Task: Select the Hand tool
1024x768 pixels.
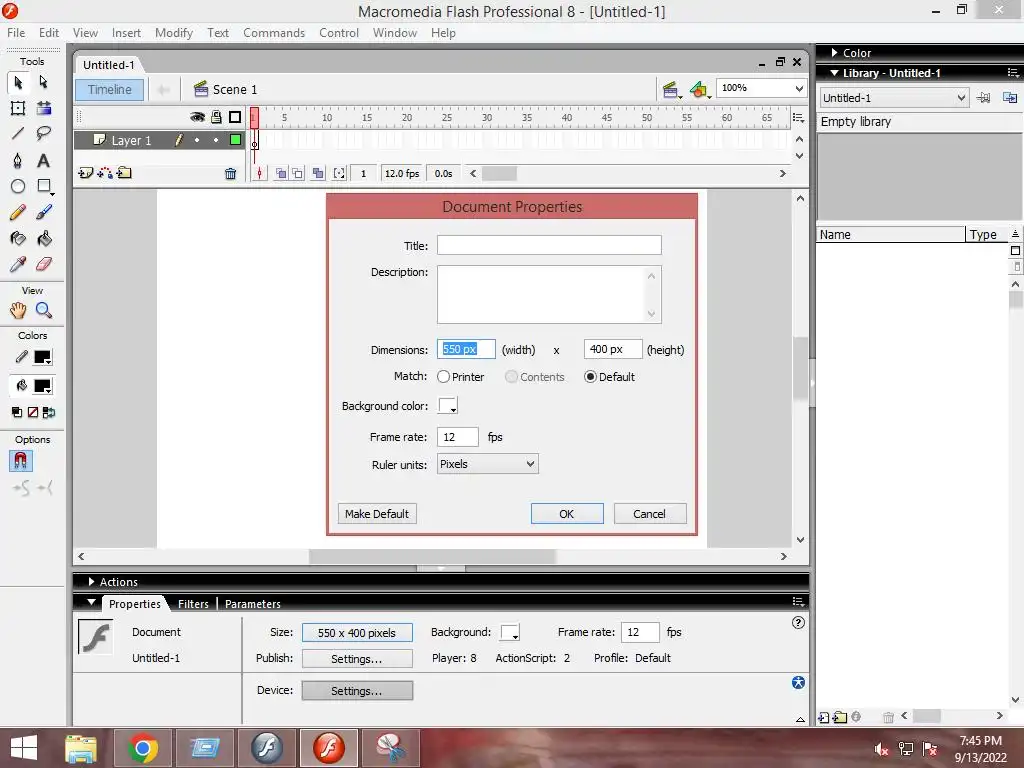Action: pyautogui.click(x=18, y=310)
